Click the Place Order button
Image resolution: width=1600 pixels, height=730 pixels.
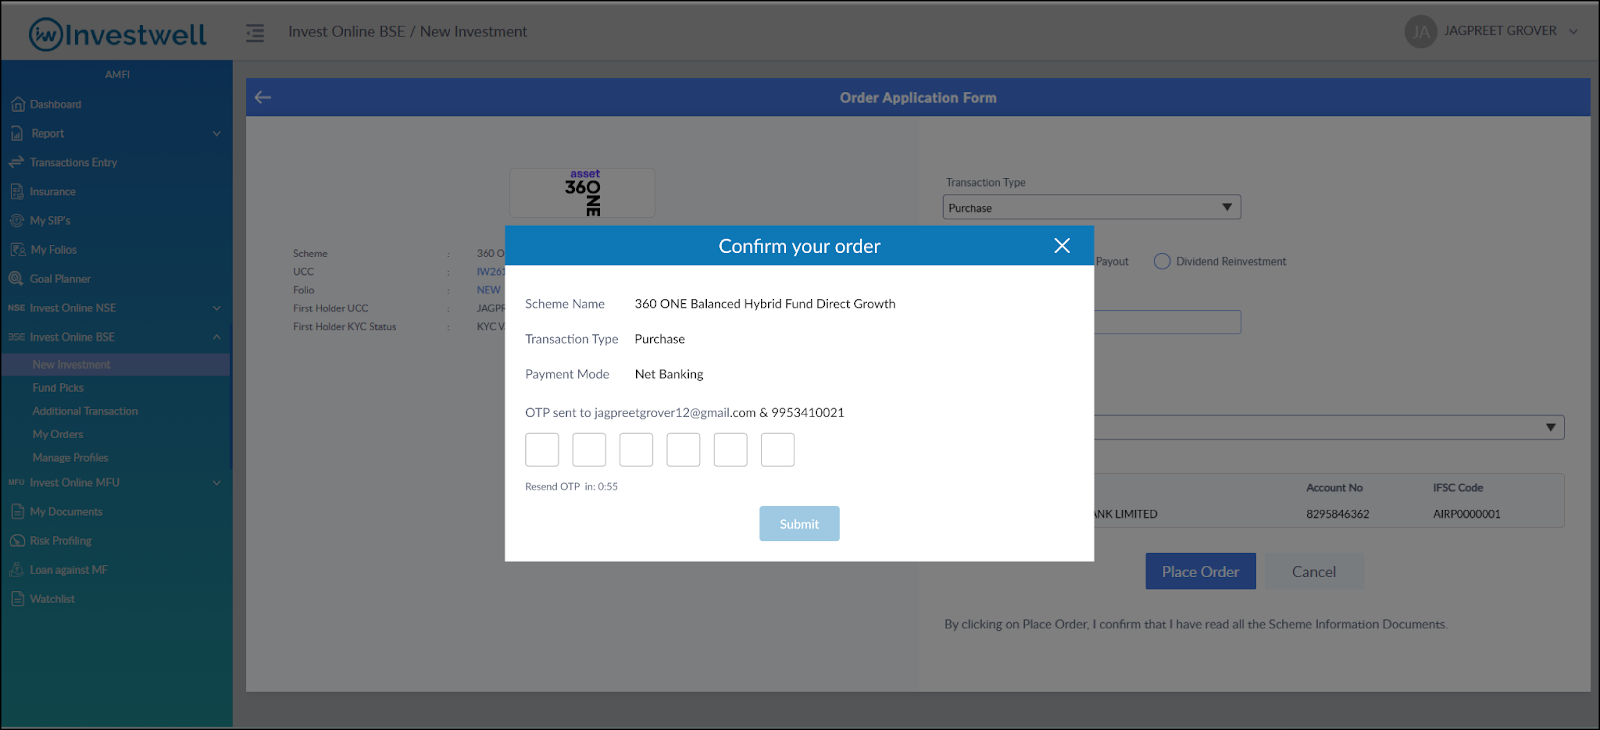pyautogui.click(x=1200, y=572)
